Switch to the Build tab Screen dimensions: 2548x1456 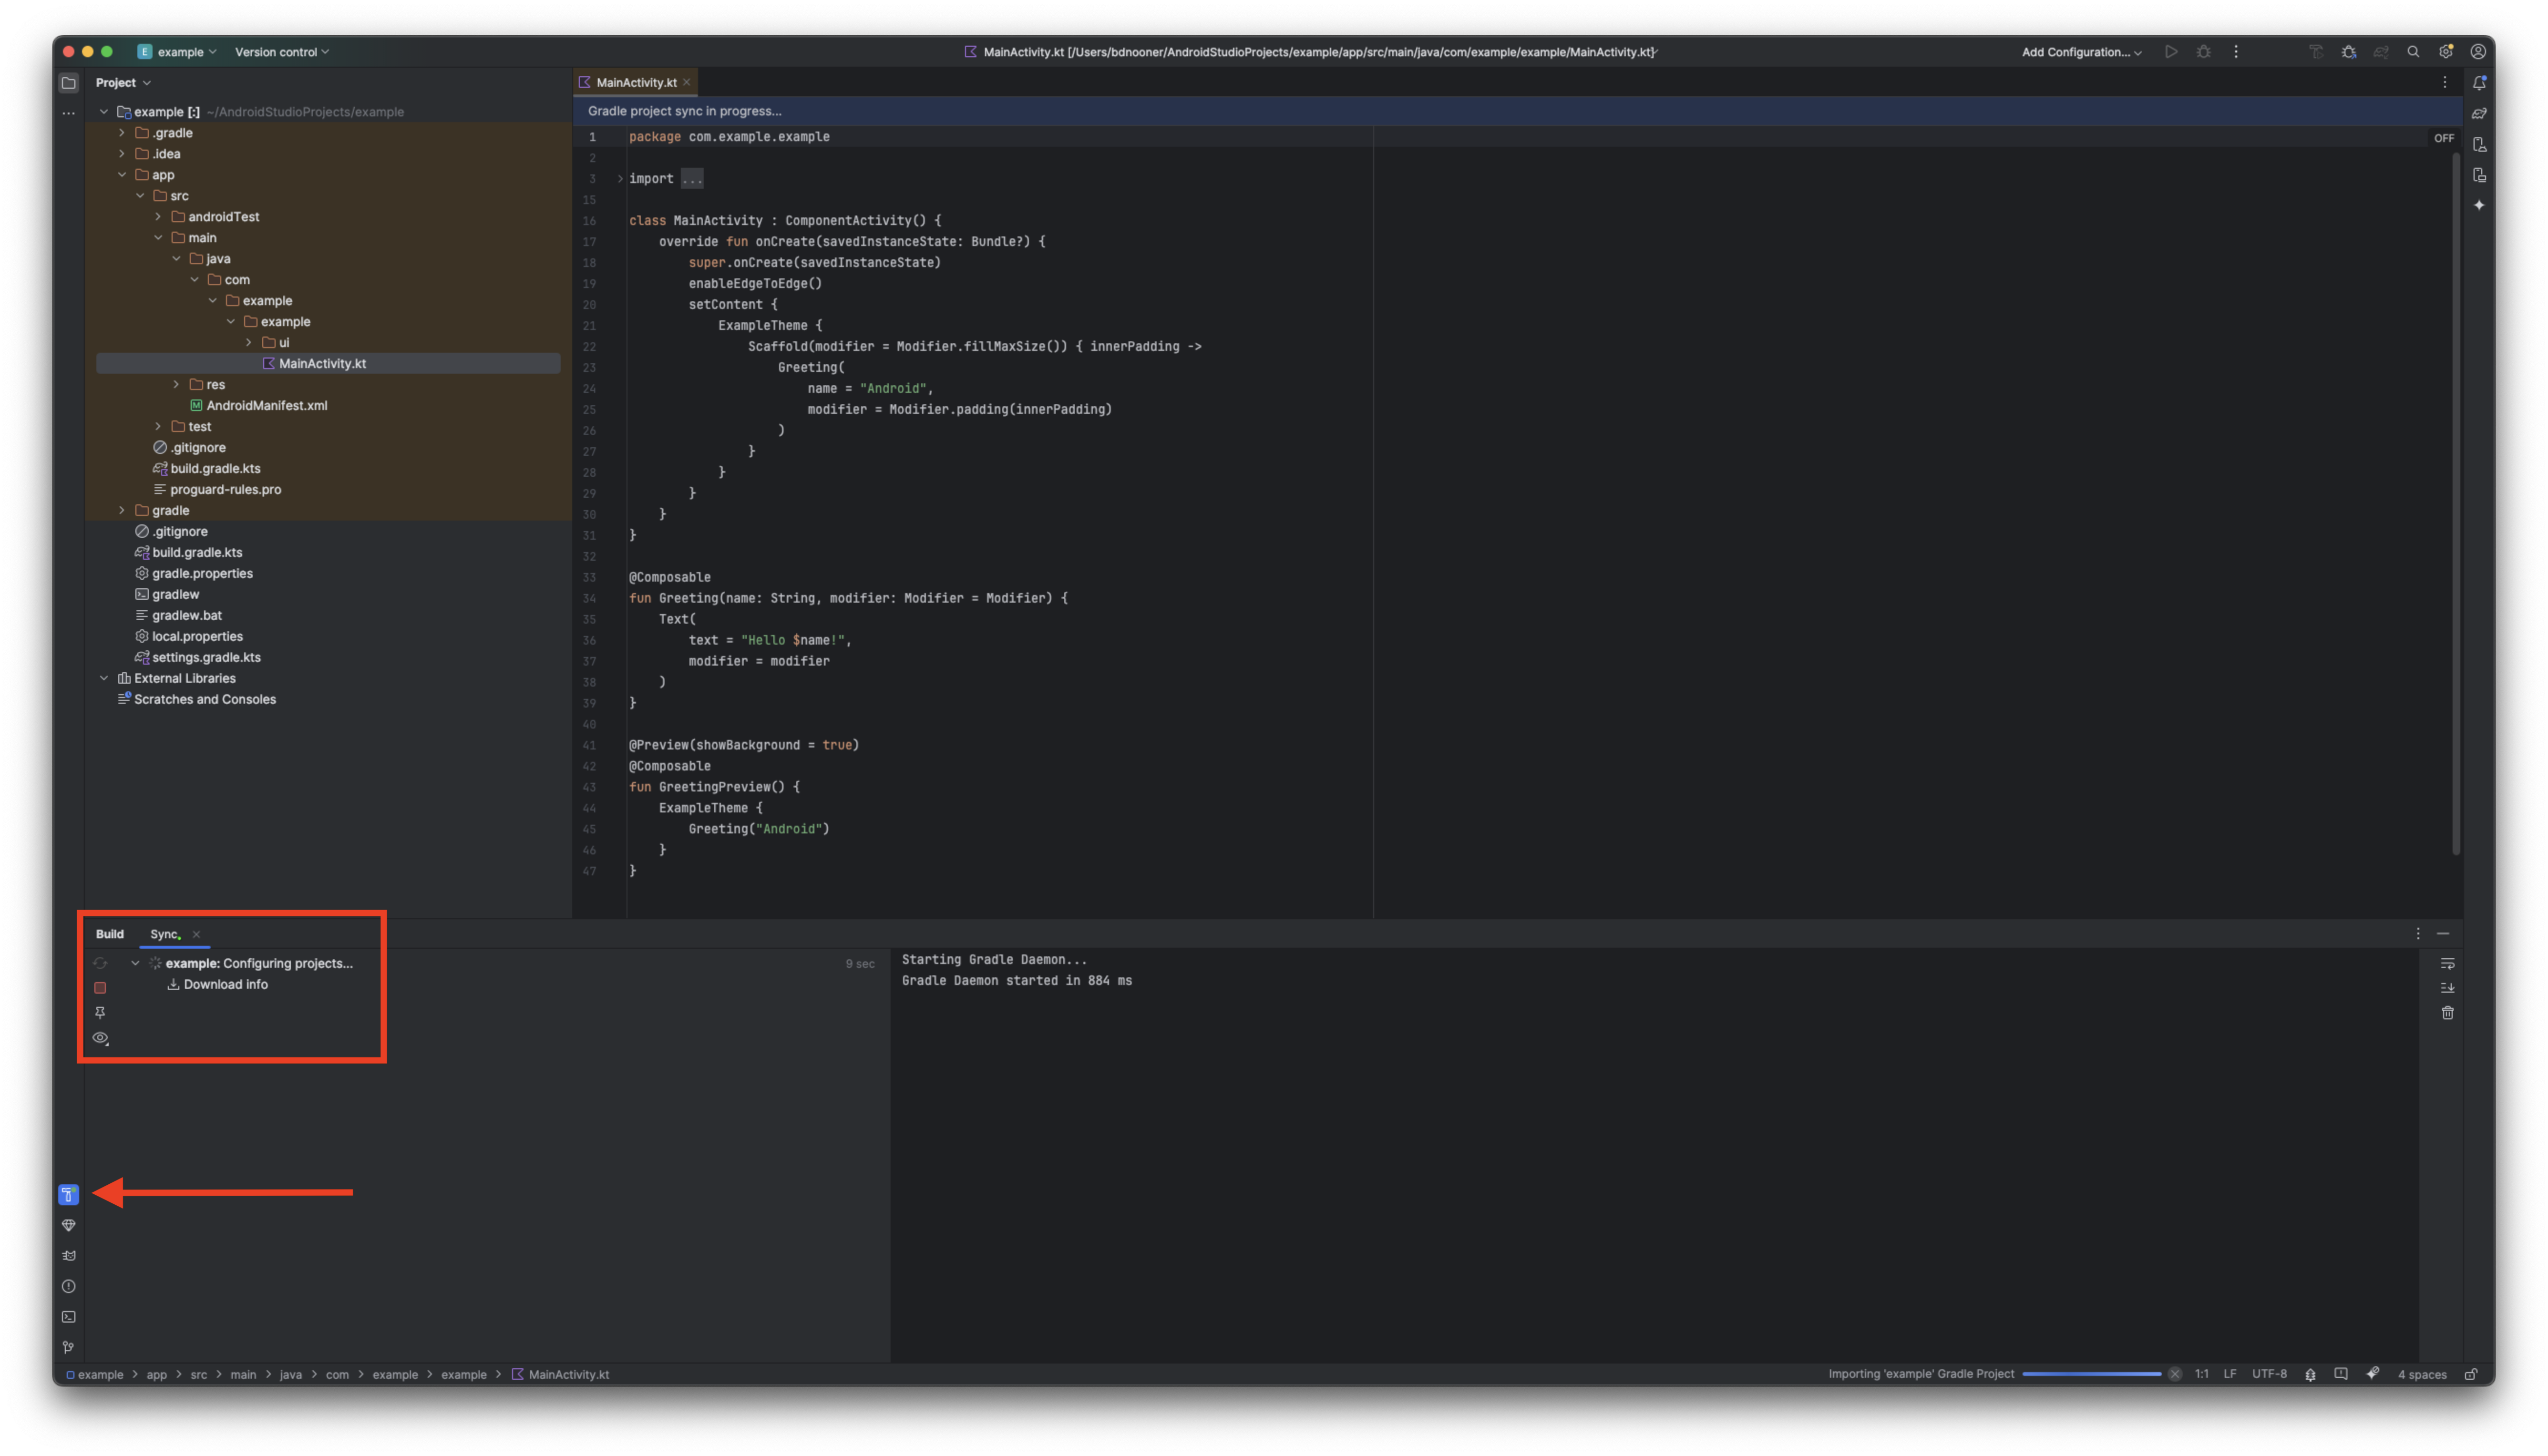pyautogui.click(x=110, y=933)
